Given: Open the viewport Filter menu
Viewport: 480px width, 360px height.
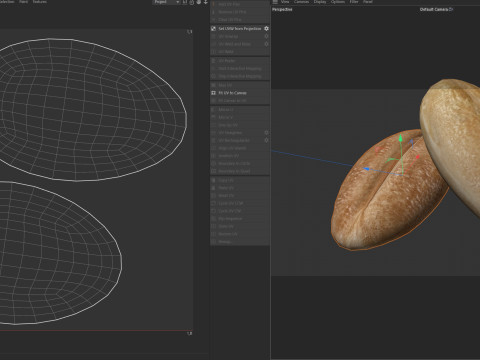Looking at the screenshot, I should coord(354,2).
